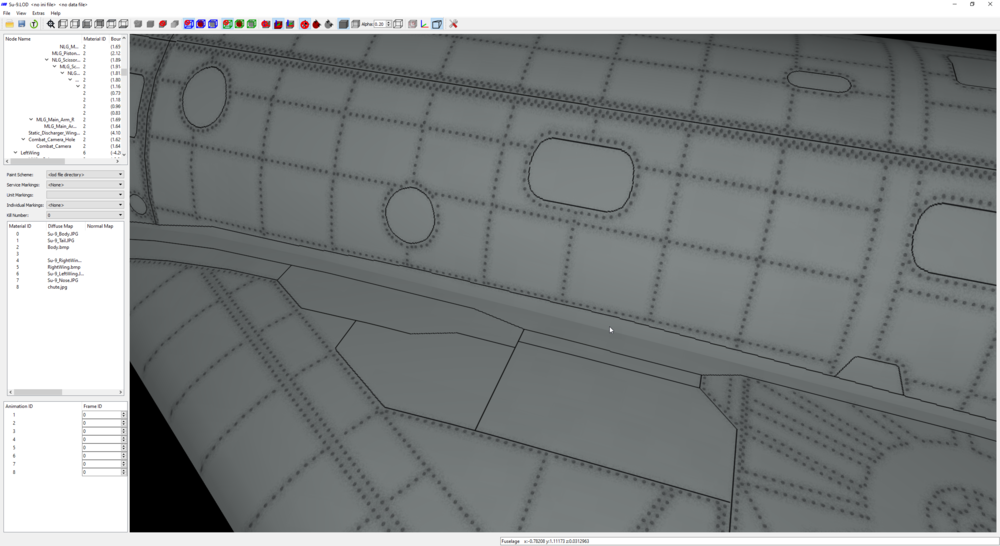Image resolution: width=1000 pixels, height=546 pixels.
Task: Collapse the LeftWing tree node
Action: tap(15, 153)
